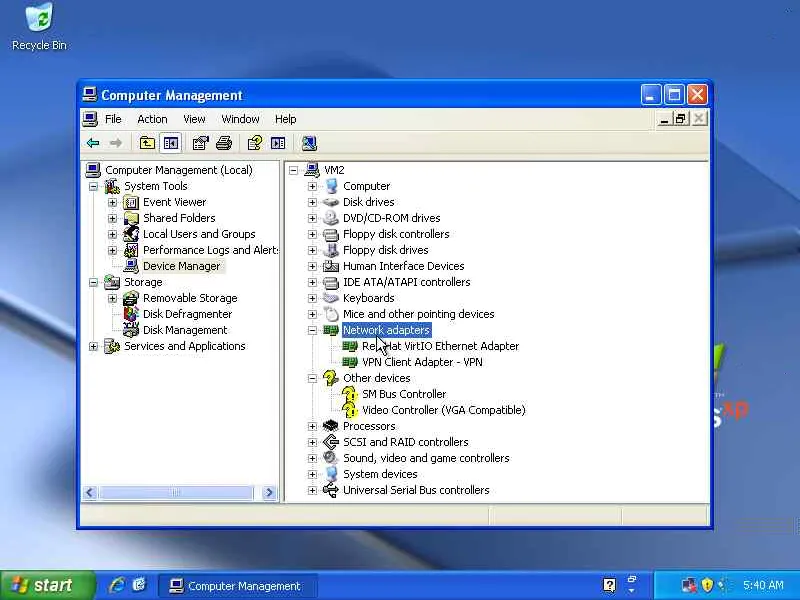Open the Help menu
The image size is (800, 600).
tap(286, 119)
